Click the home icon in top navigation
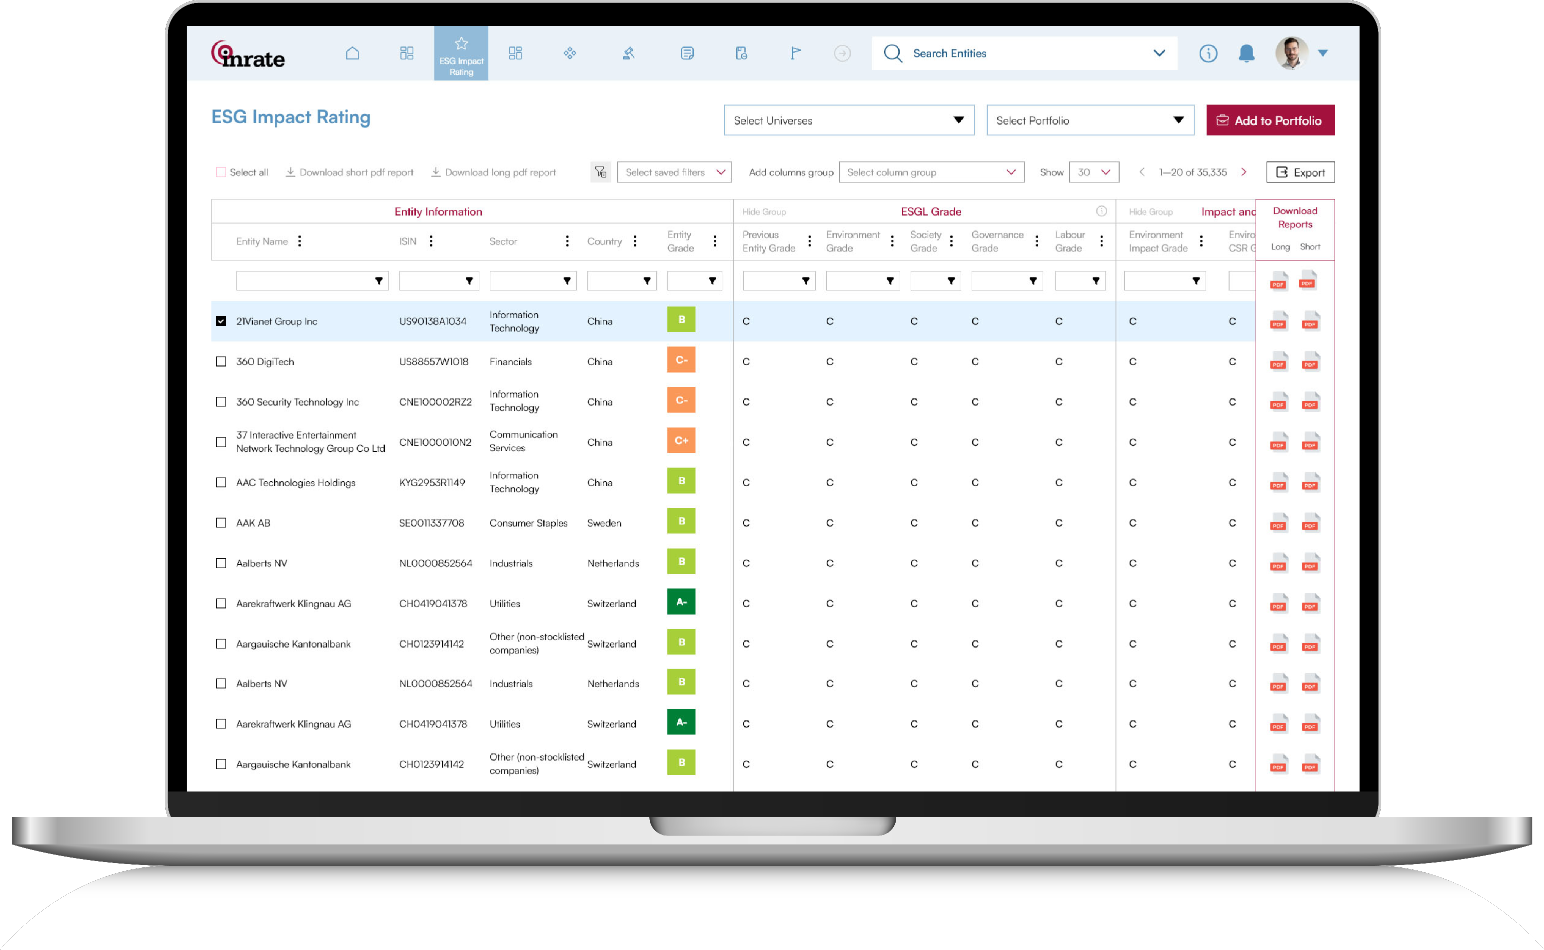Viewport: 1544px width, 950px height. click(x=352, y=54)
